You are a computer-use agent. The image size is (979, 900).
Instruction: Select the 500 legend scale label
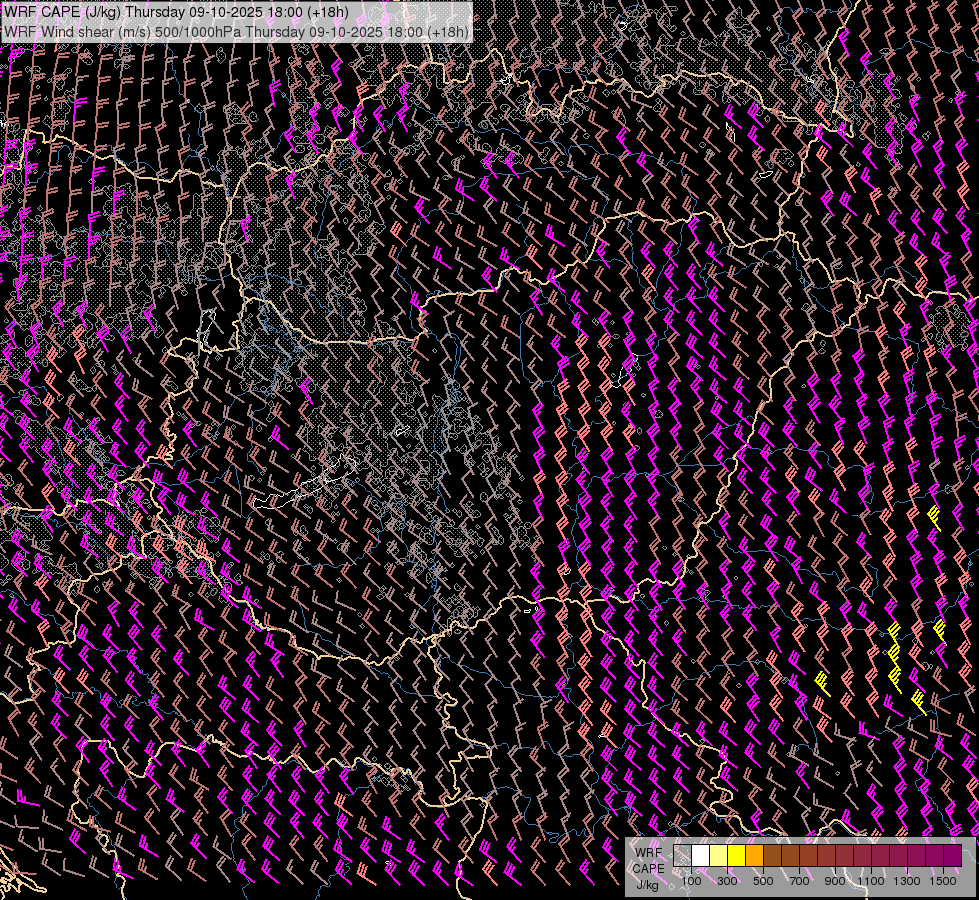(x=763, y=881)
